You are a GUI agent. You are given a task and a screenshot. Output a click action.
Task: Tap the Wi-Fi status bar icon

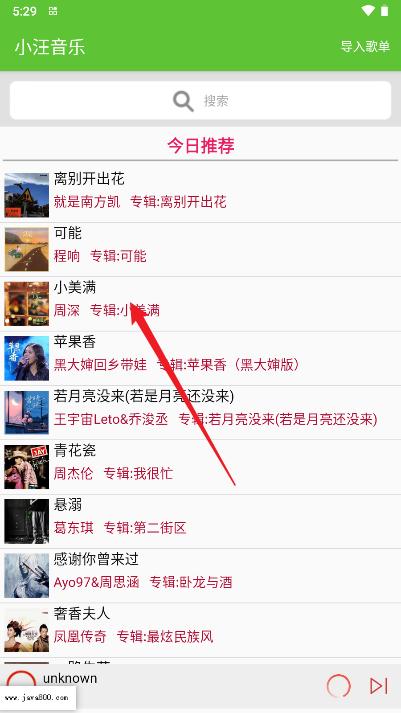pos(367,11)
